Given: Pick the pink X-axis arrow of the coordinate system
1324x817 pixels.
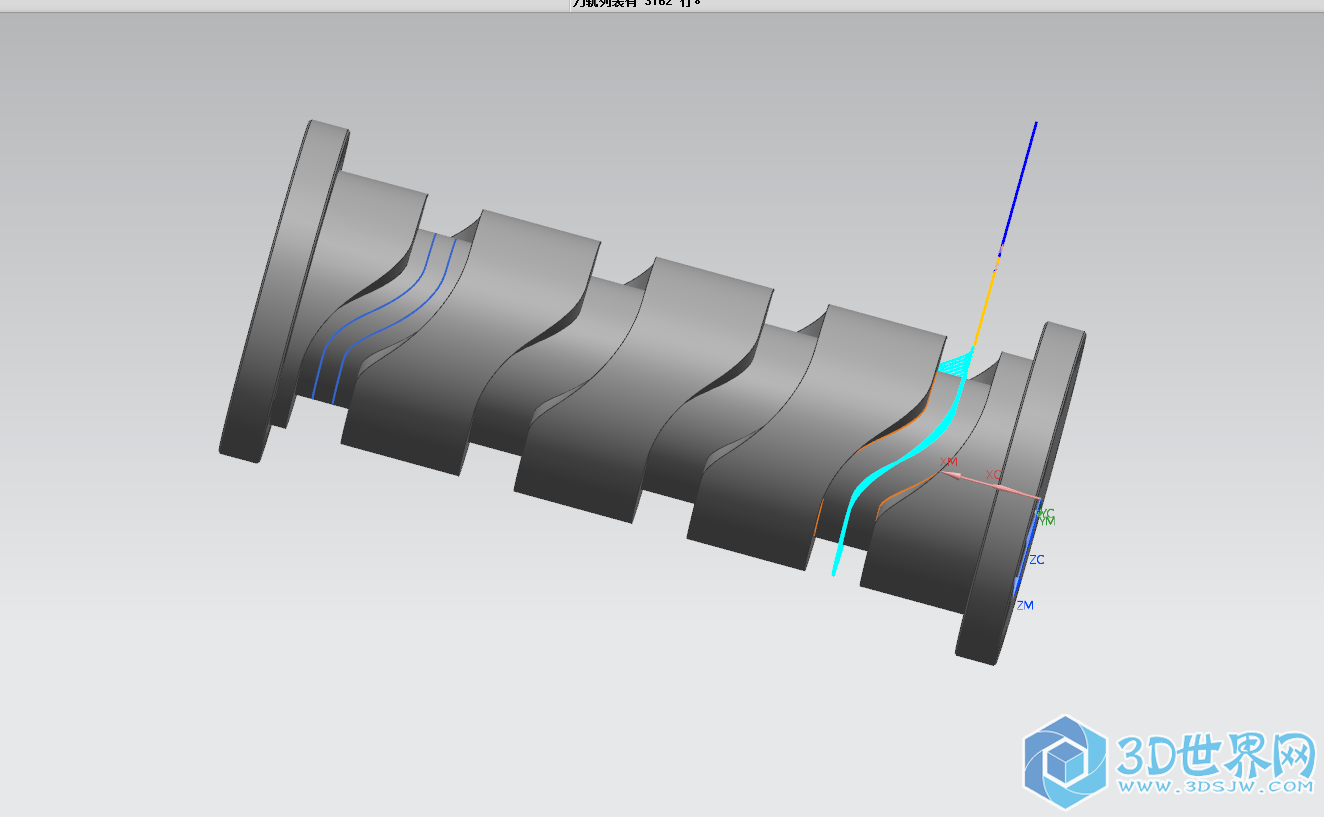Looking at the screenshot, I should tap(990, 485).
